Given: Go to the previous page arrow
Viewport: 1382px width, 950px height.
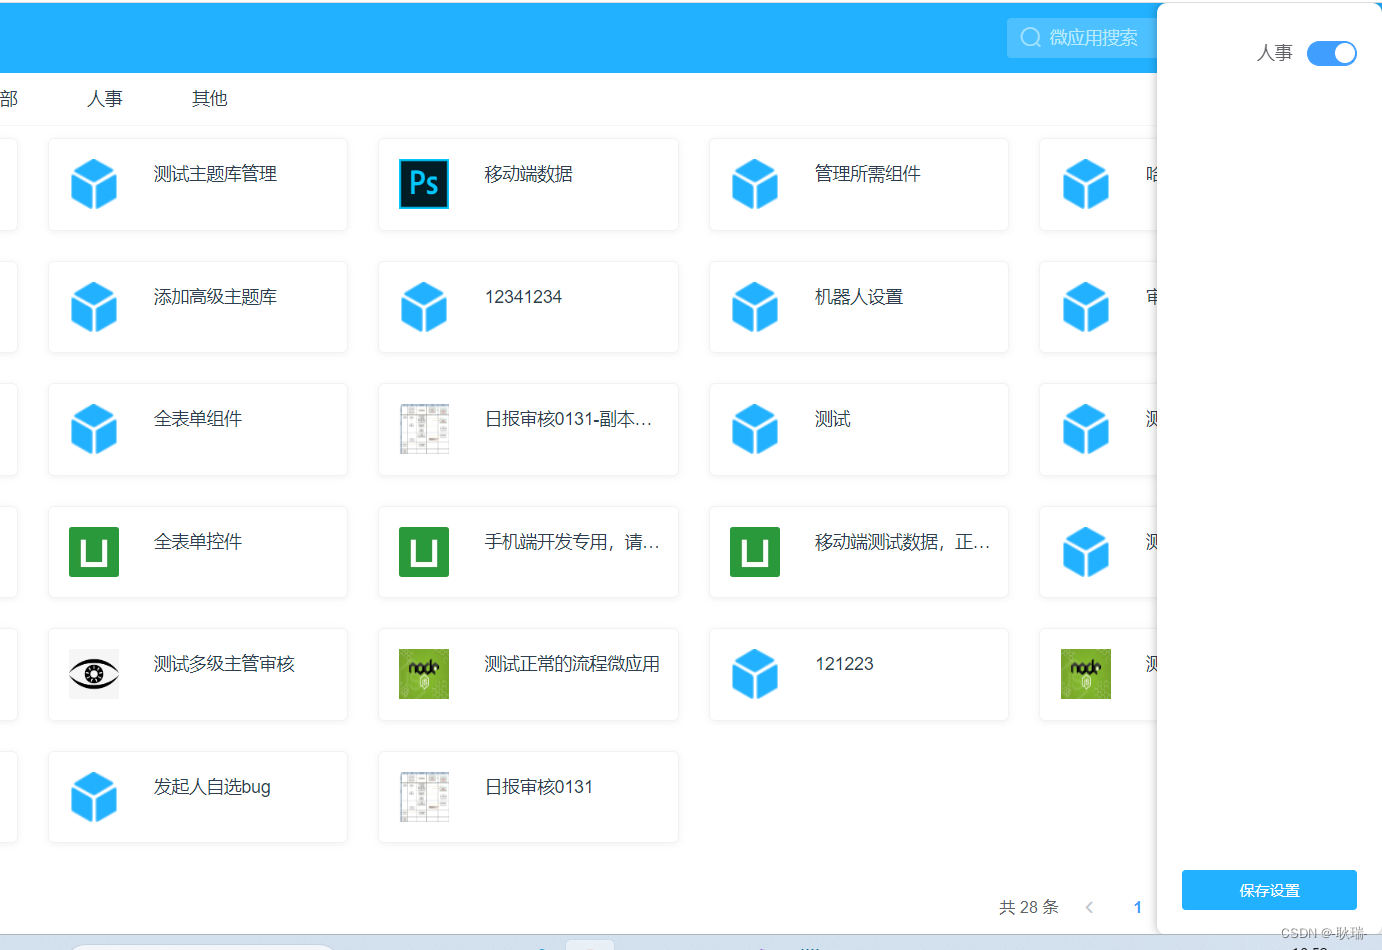Looking at the screenshot, I should [1089, 907].
